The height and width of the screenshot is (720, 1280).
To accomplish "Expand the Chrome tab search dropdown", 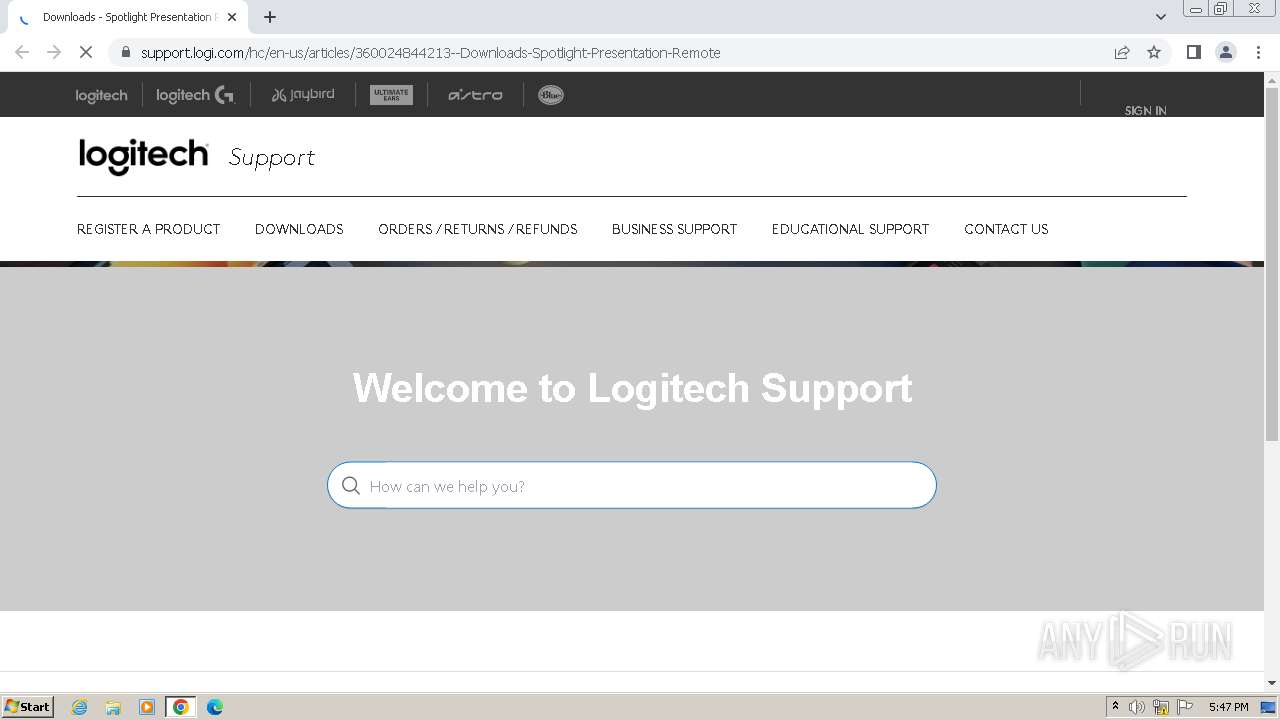I will pyautogui.click(x=1161, y=17).
